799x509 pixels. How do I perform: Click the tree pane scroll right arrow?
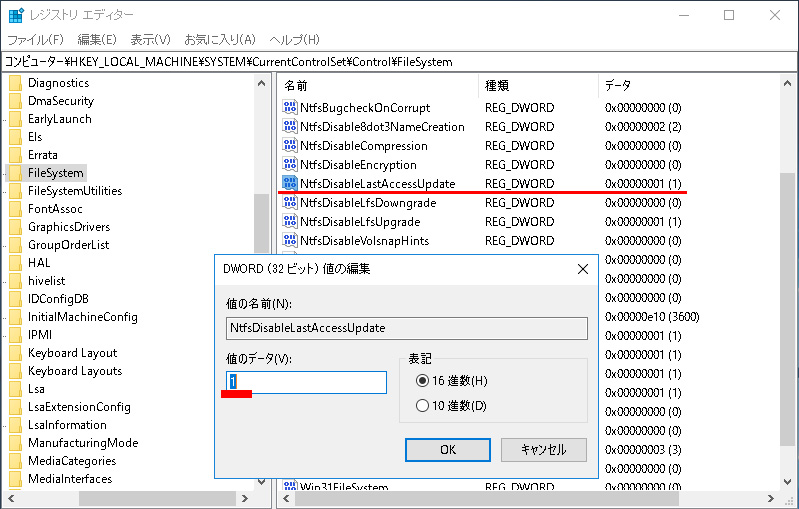click(x=245, y=498)
